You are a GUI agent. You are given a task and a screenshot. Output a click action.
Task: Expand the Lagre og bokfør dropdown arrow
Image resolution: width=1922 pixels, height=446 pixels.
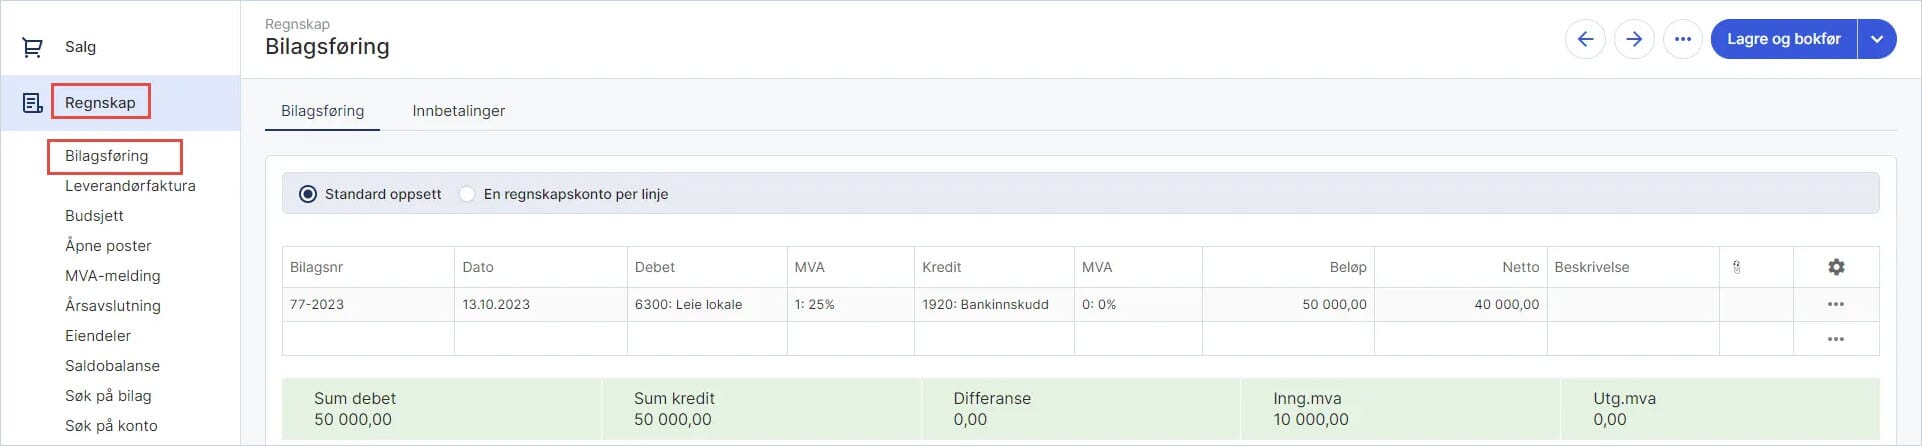pos(1877,39)
